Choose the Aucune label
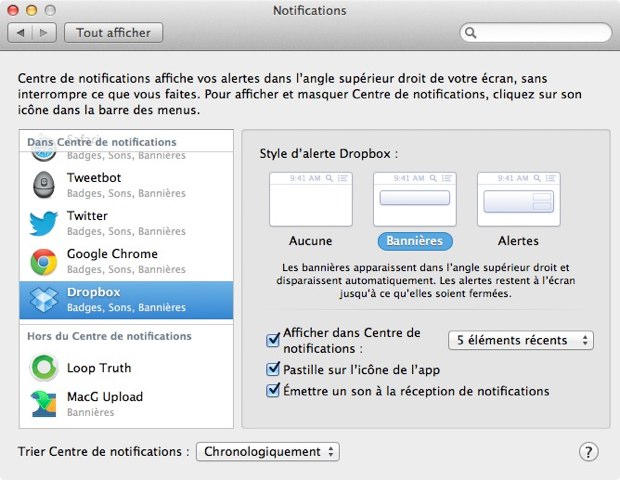620x480 pixels. click(310, 241)
